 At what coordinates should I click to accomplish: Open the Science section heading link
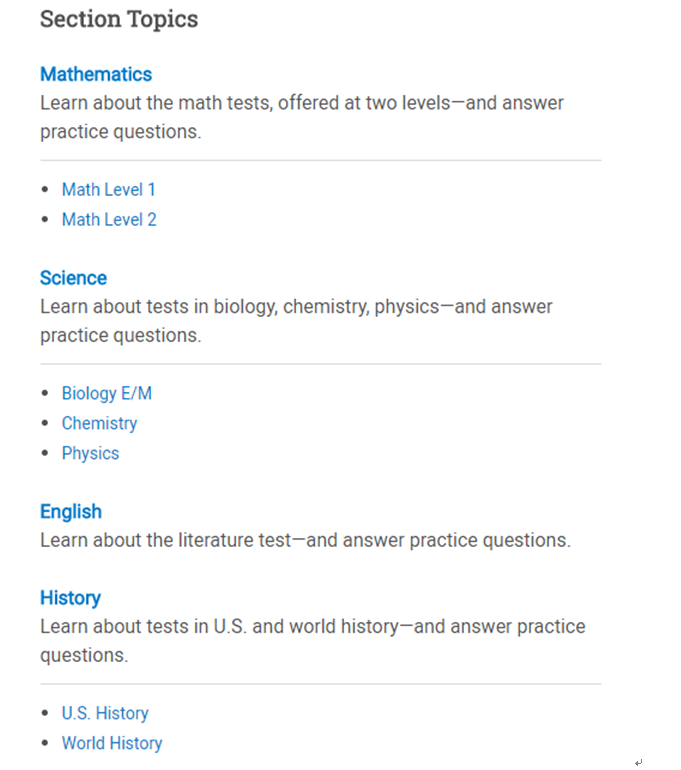pyautogui.click(x=73, y=278)
